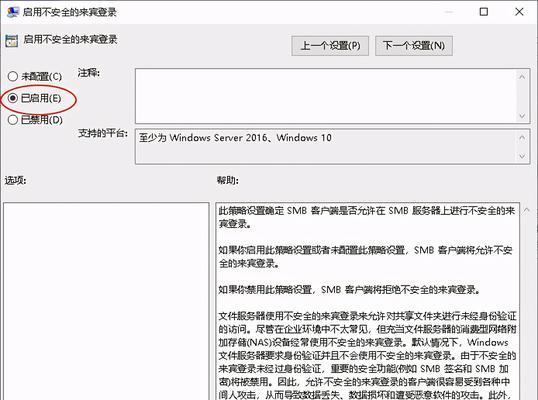Click supported platforms scrollbar up arrow
538x400 pixels.
(522, 138)
